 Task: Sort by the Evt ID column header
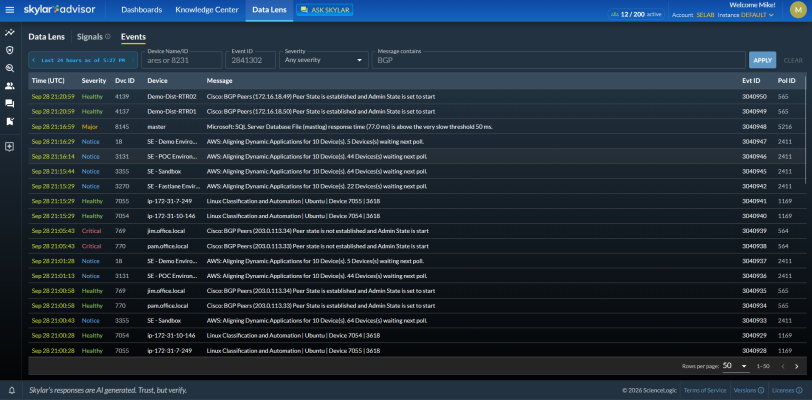coord(751,81)
